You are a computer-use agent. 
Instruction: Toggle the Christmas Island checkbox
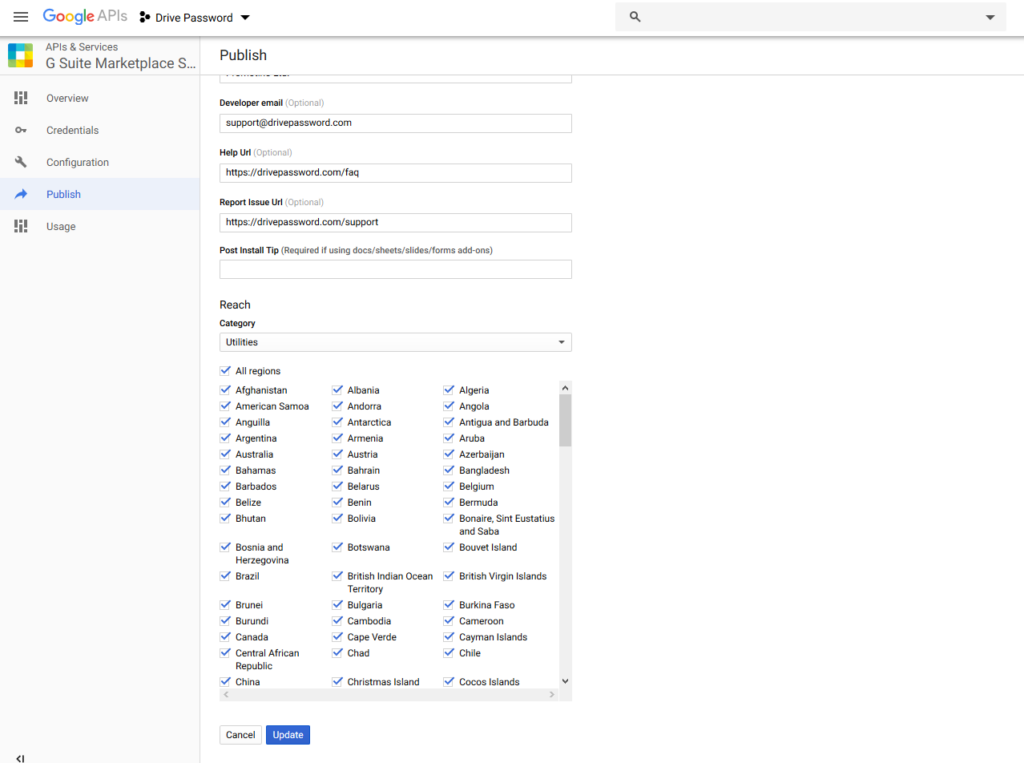pyautogui.click(x=337, y=681)
